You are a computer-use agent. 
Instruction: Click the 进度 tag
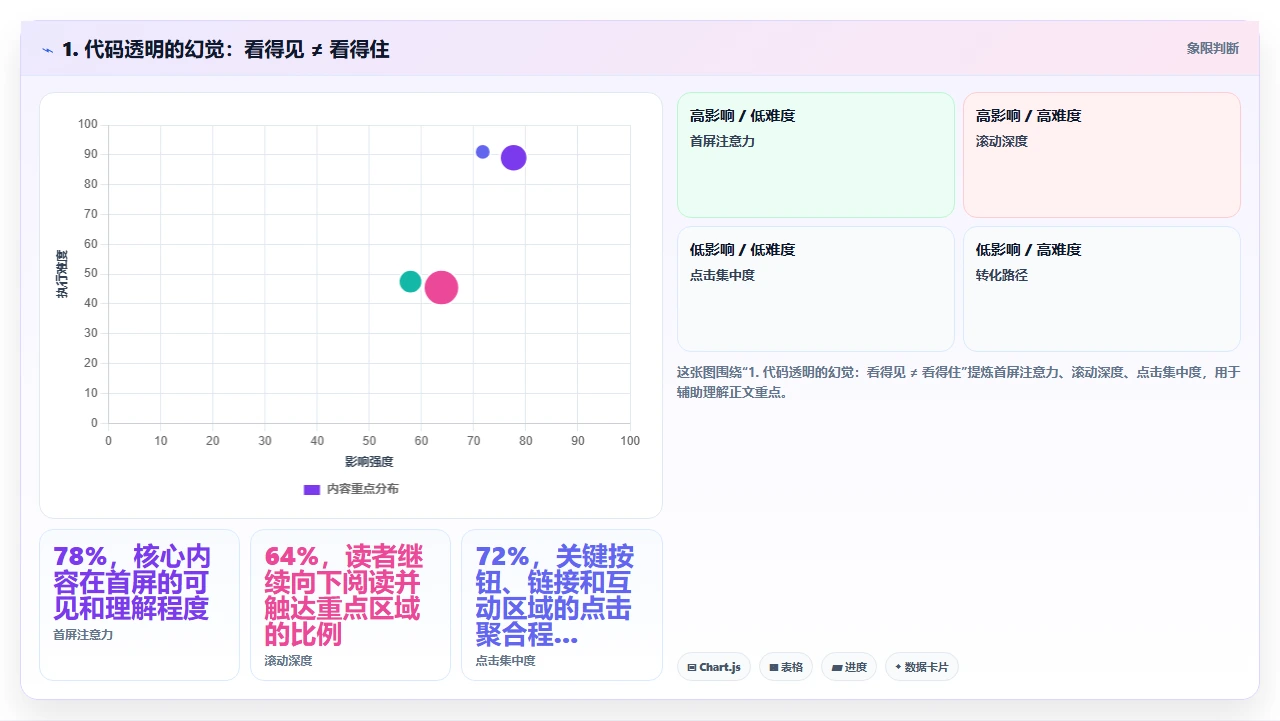tap(849, 667)
